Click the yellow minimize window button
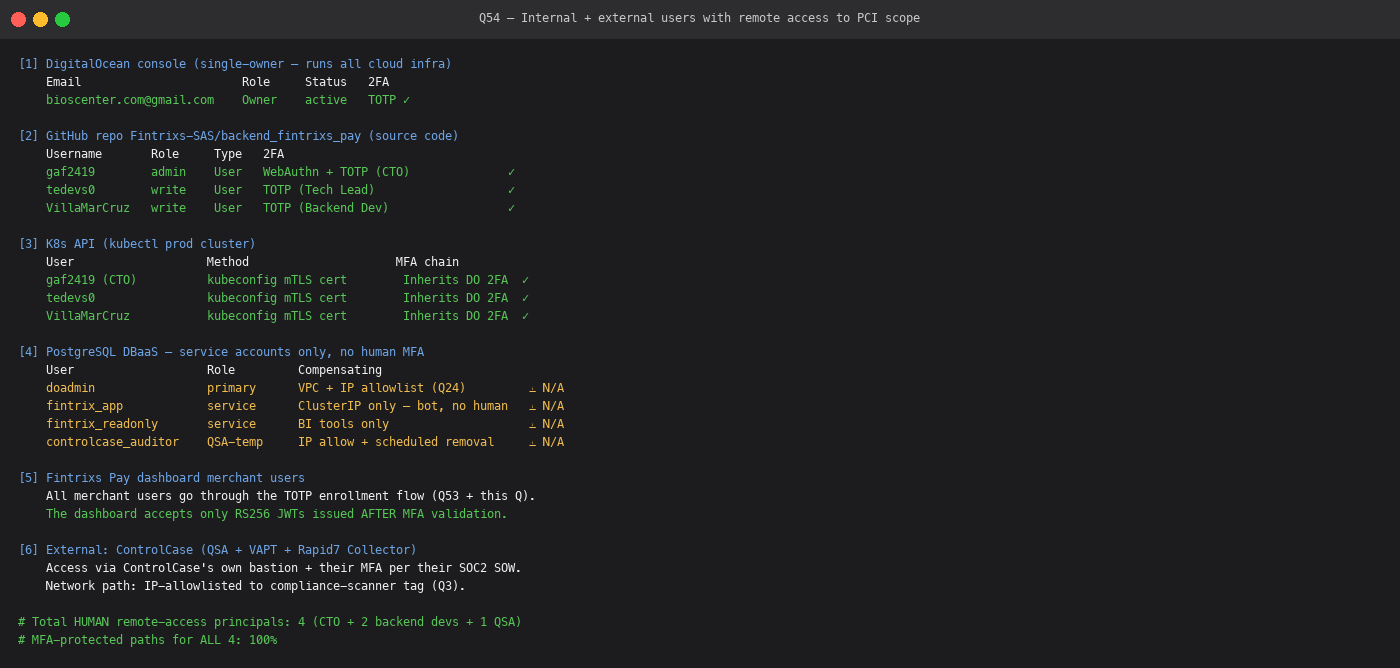The width and height of the screenshot is (1400, 668). (x=40, y=19)
